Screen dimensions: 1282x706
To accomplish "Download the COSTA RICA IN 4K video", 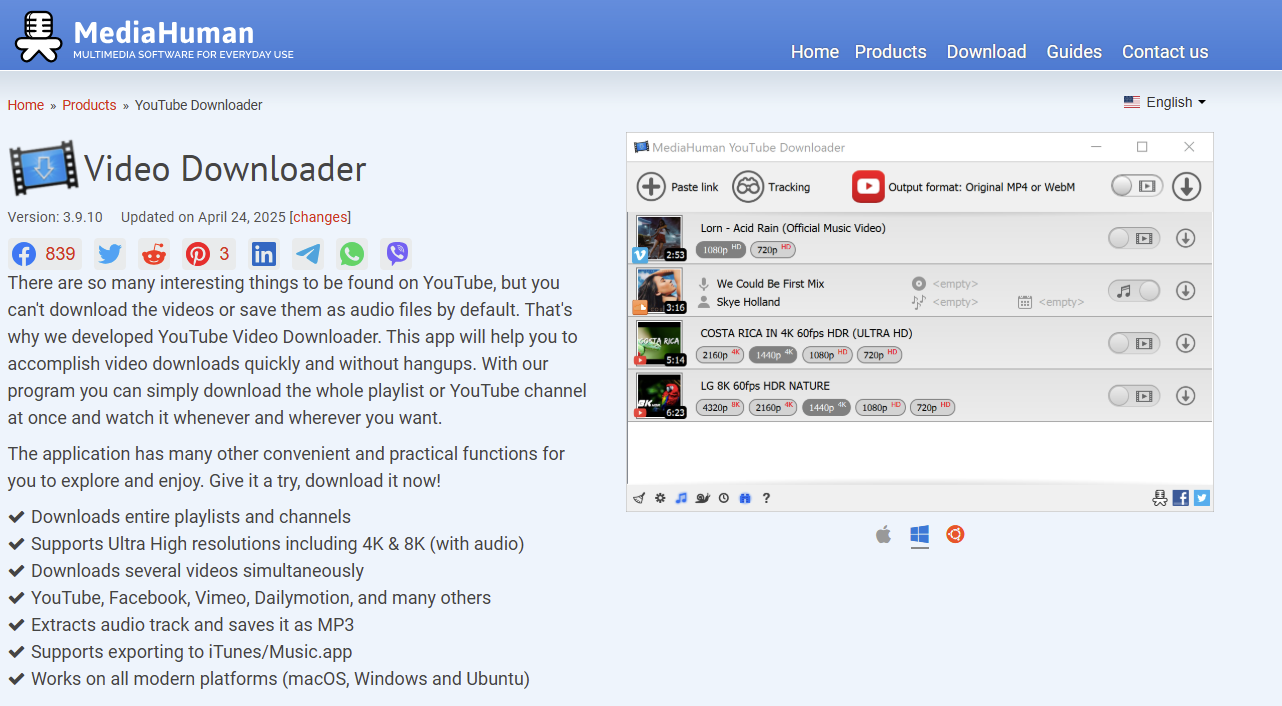I will click(1185, 343).
